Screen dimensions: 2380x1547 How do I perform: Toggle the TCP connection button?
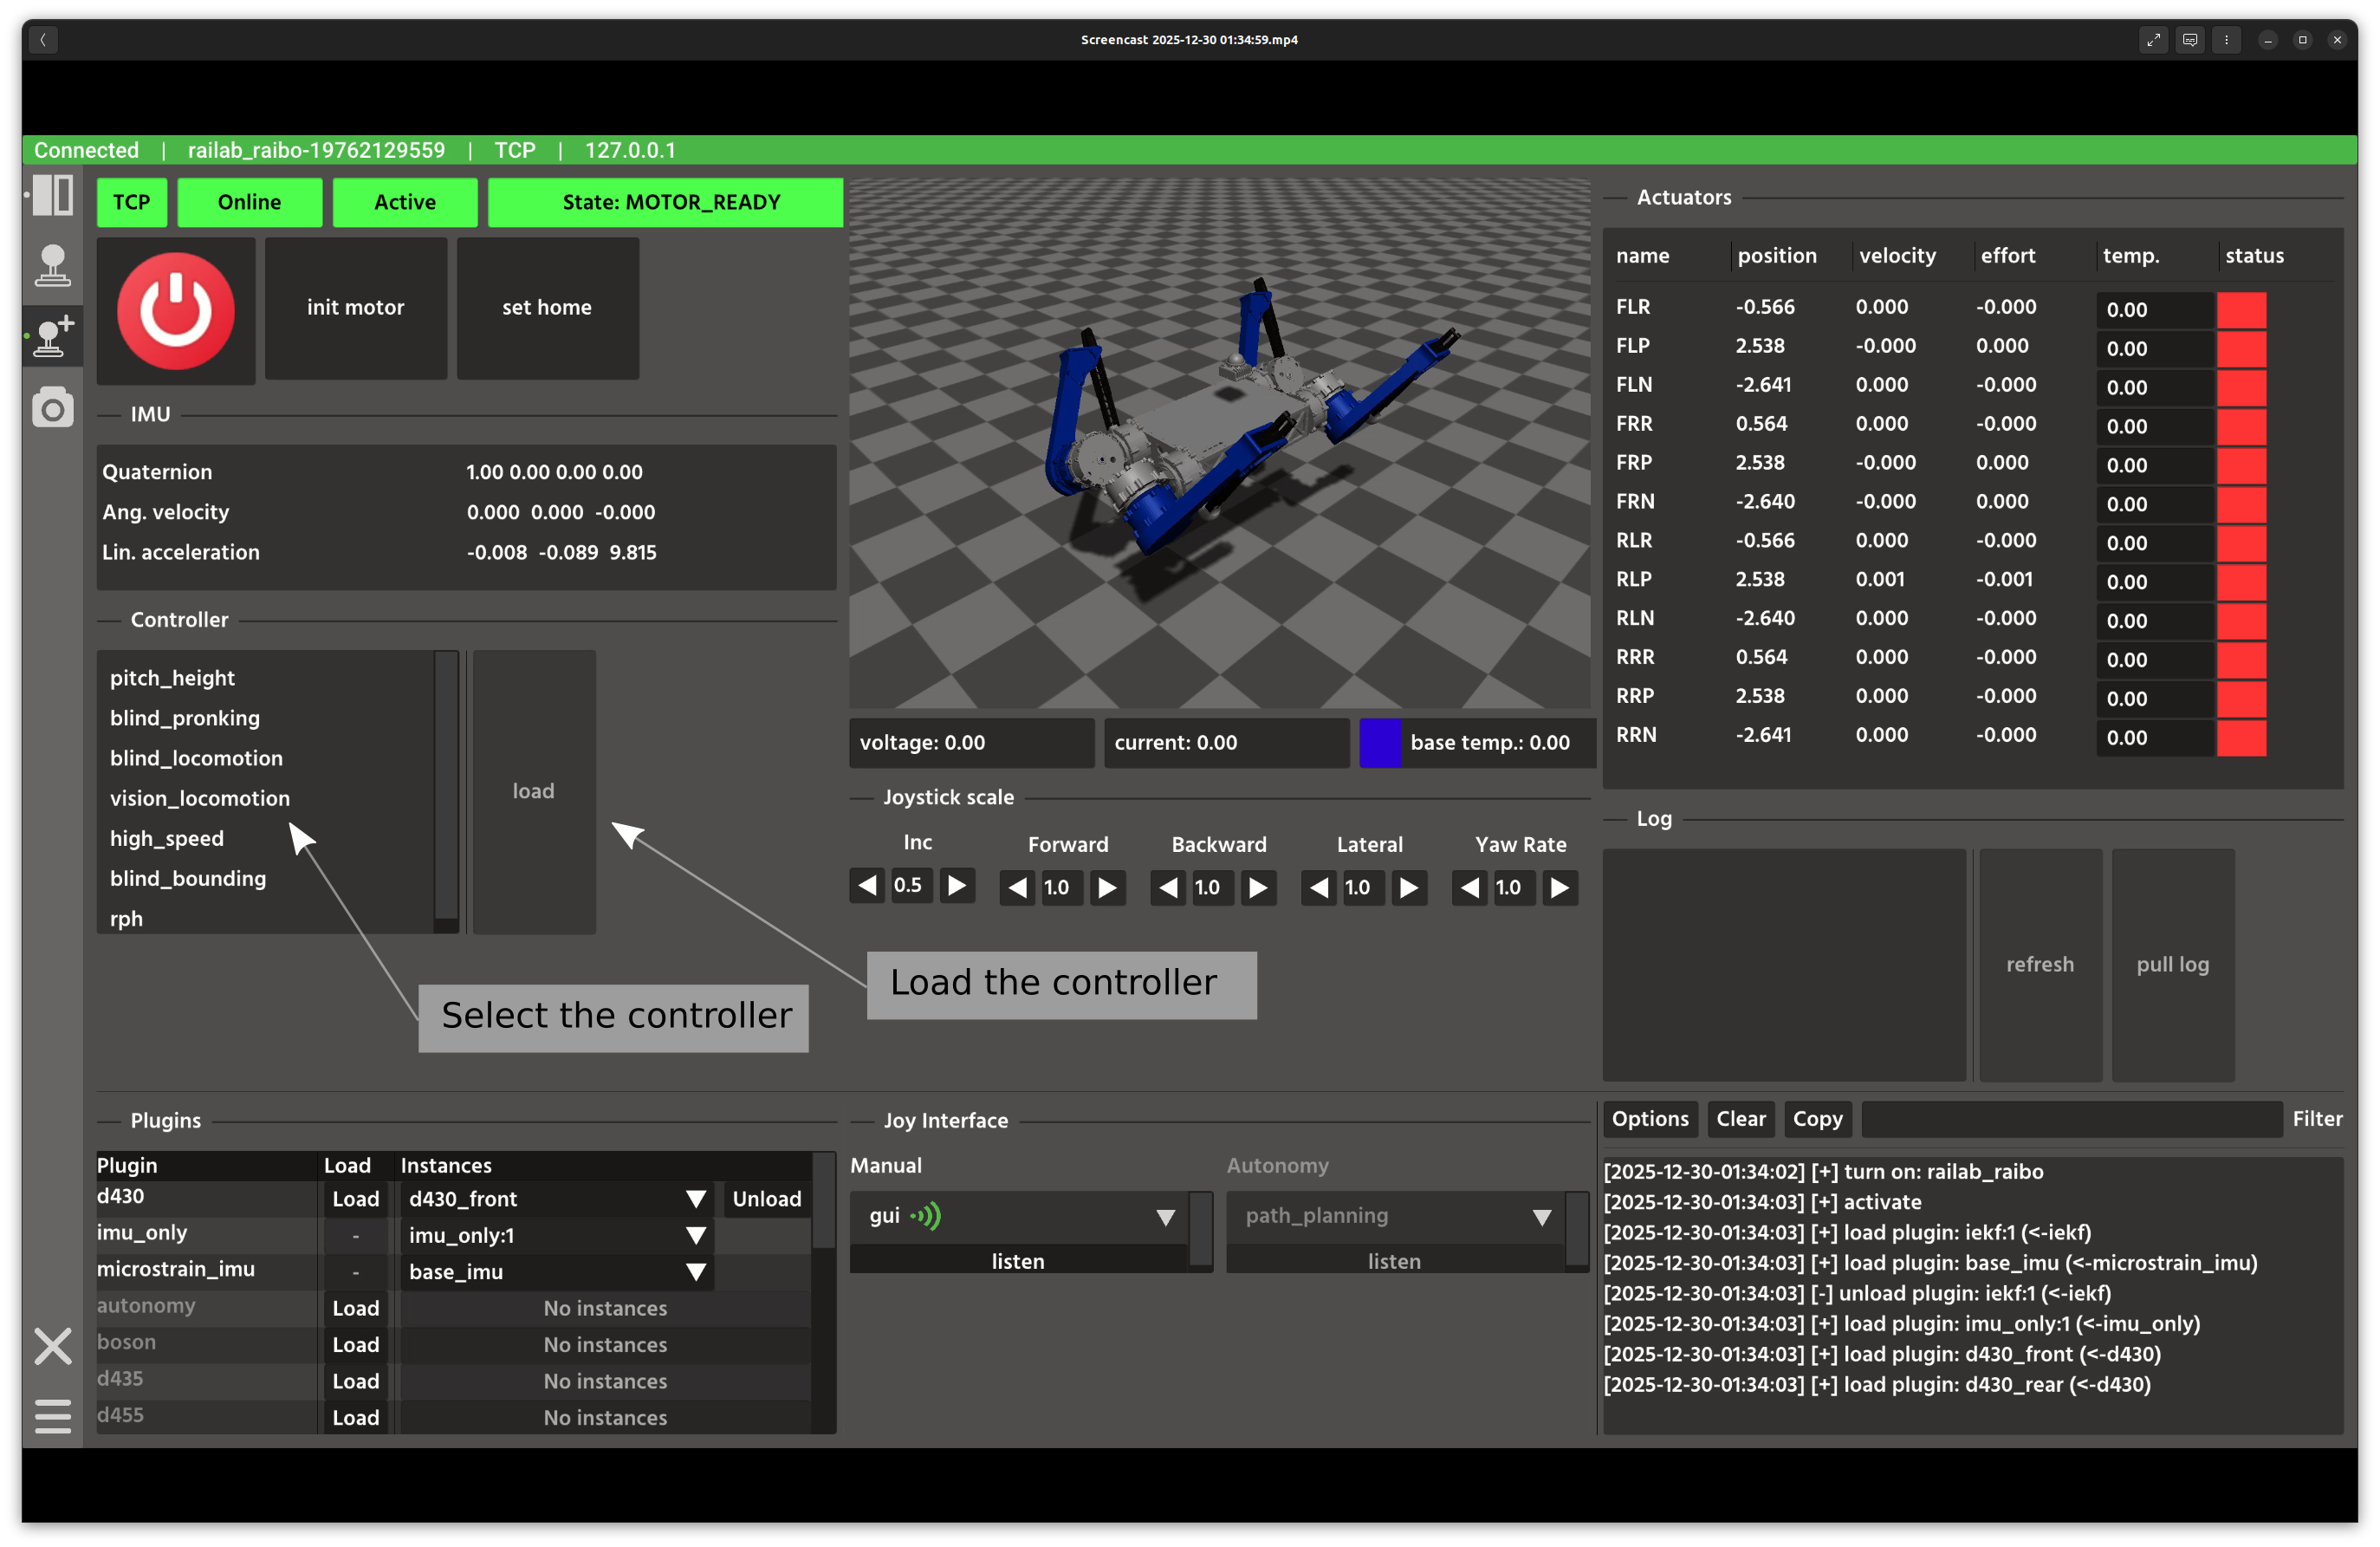pos(131,202)
